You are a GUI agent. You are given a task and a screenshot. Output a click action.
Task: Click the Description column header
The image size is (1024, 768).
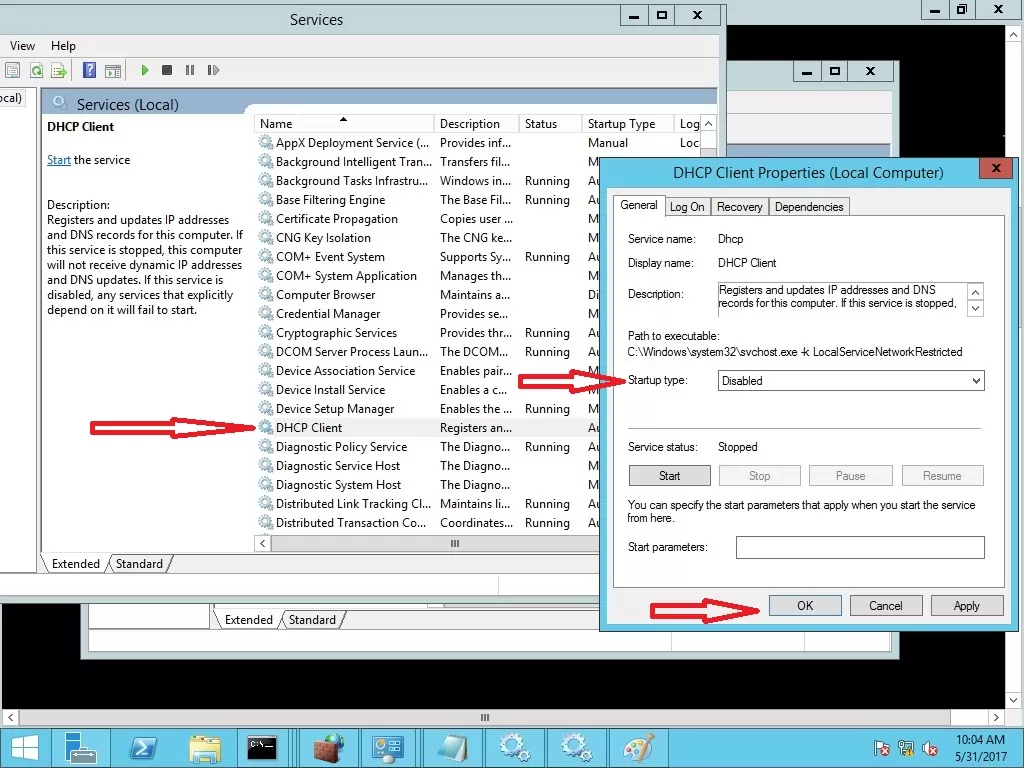click(476, 123)
